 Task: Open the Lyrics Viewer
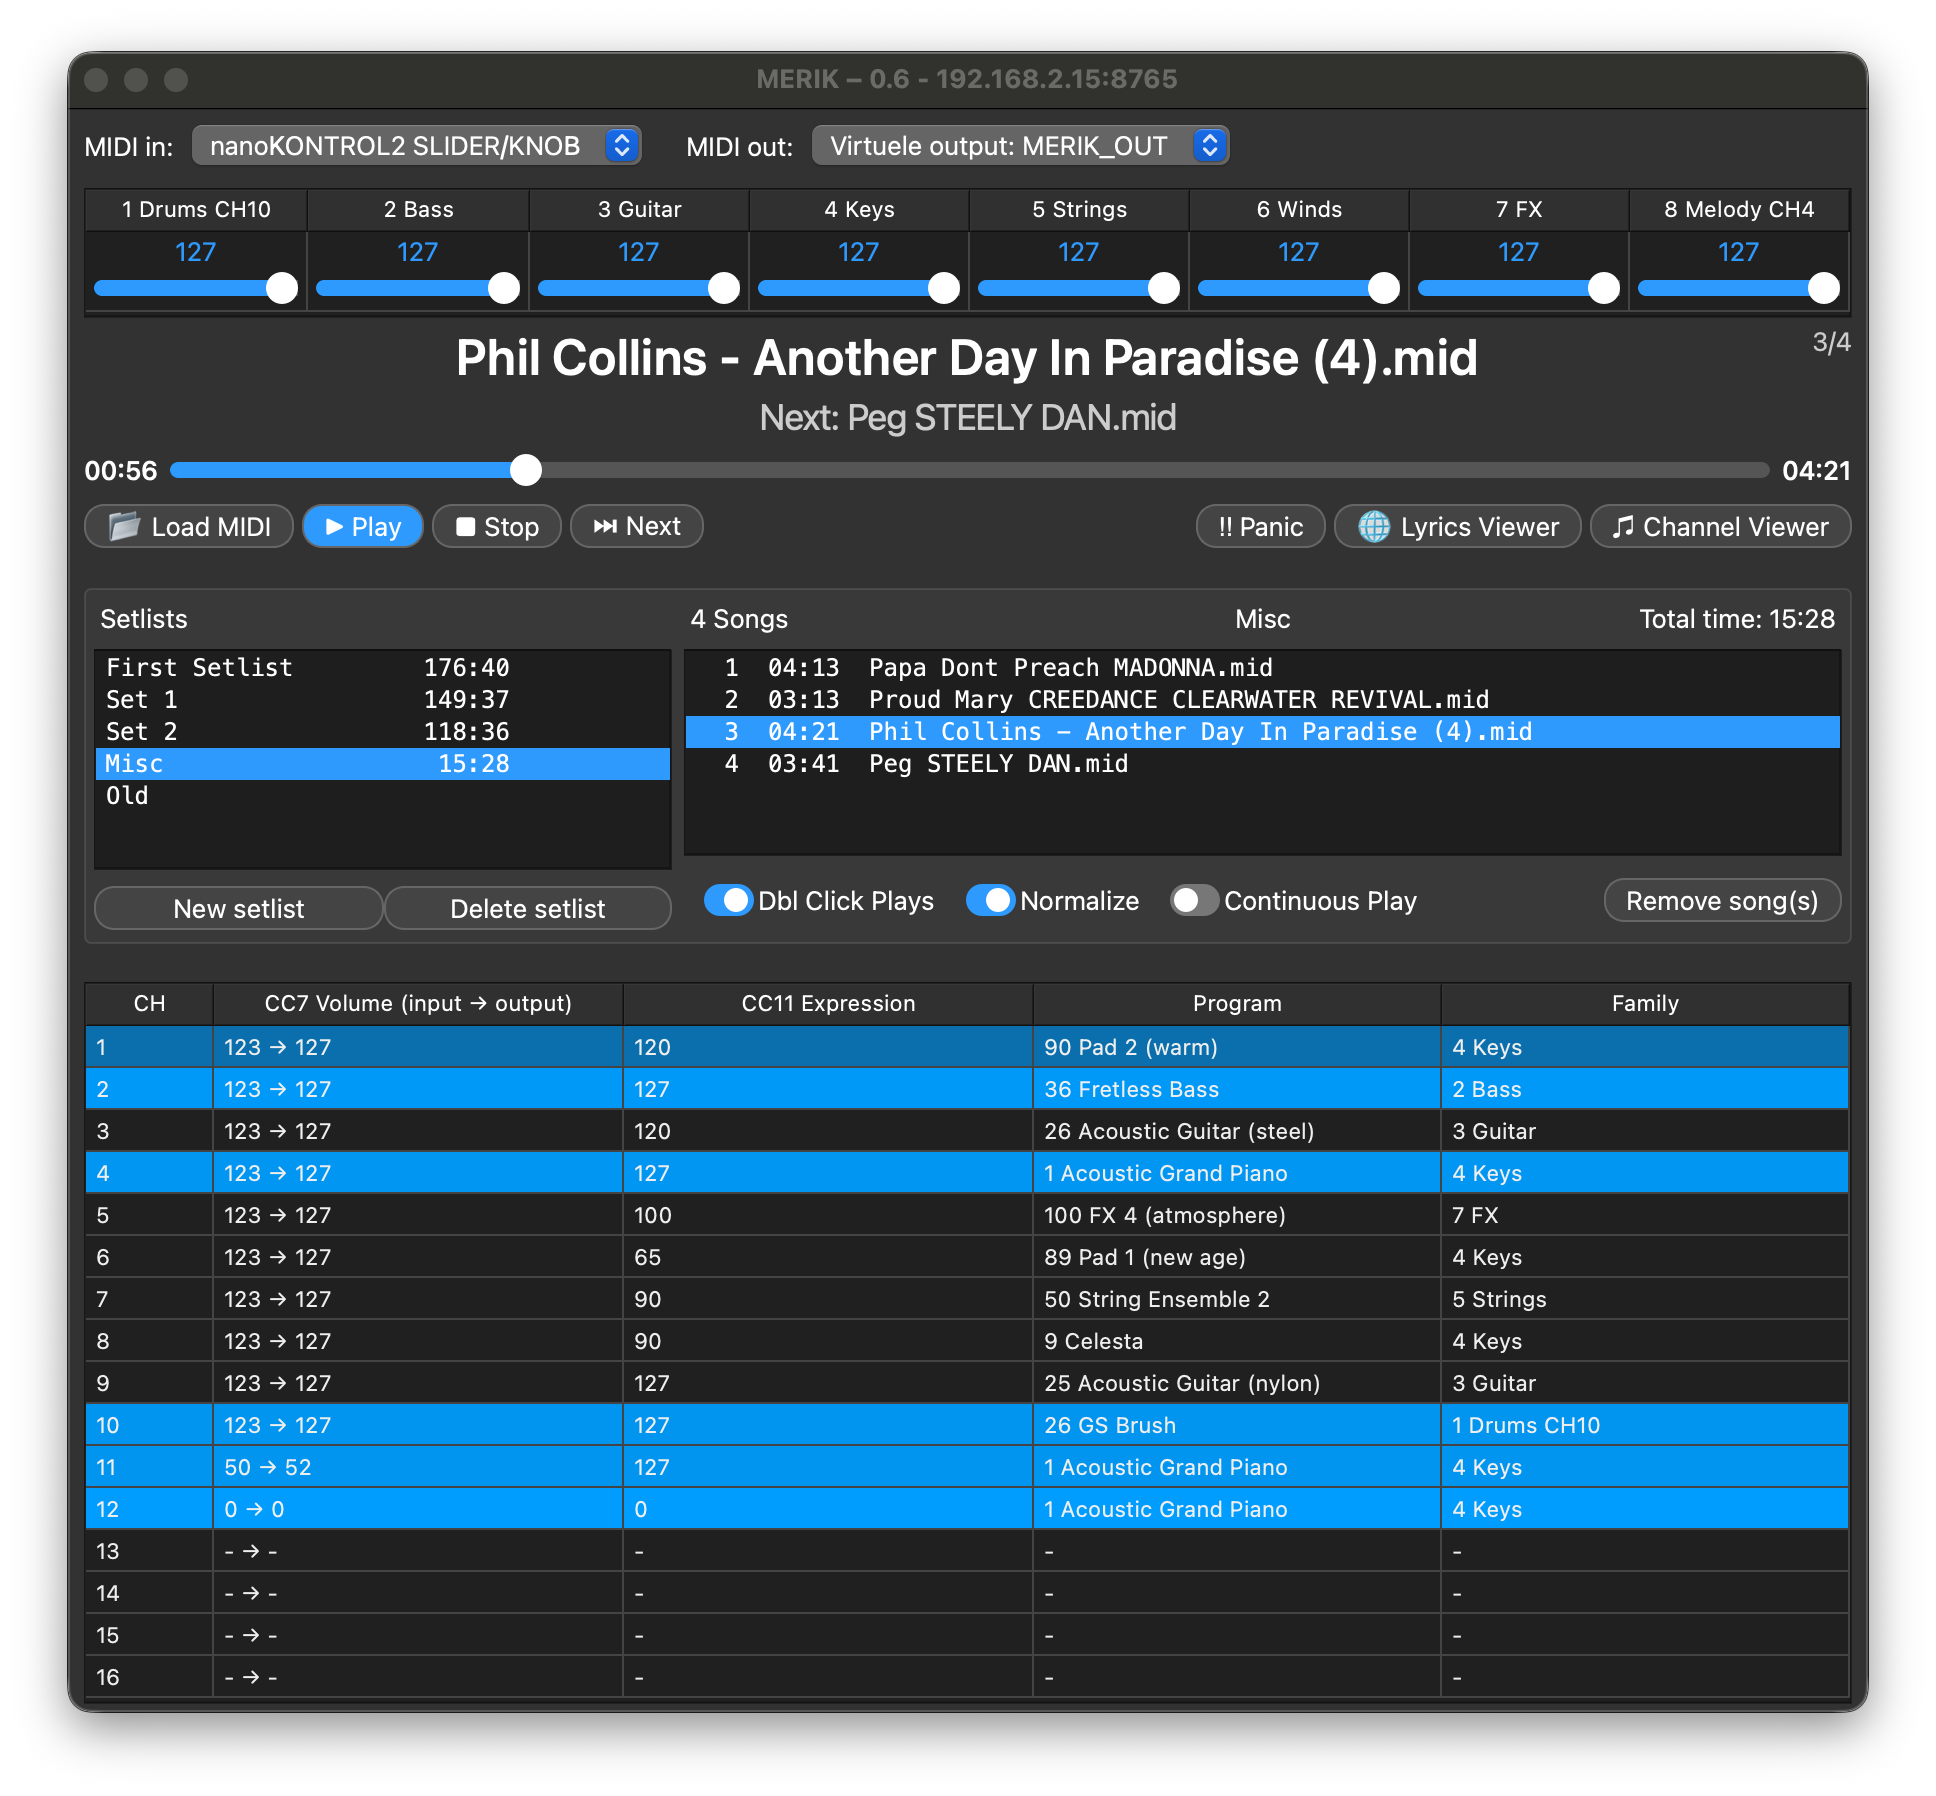[x=1458, y=526]
